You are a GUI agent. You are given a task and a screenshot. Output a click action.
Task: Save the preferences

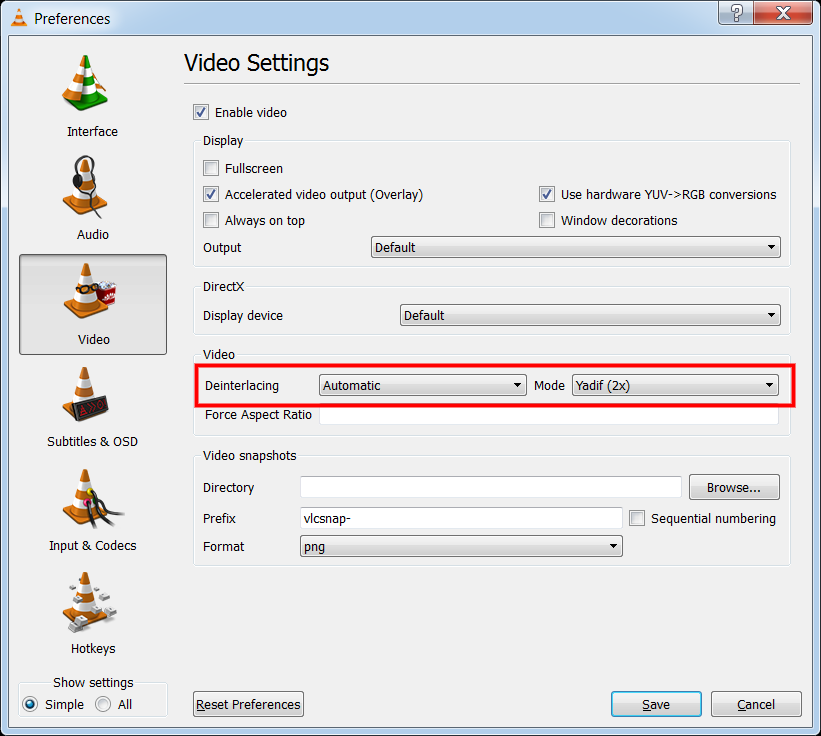click(656, 704)
